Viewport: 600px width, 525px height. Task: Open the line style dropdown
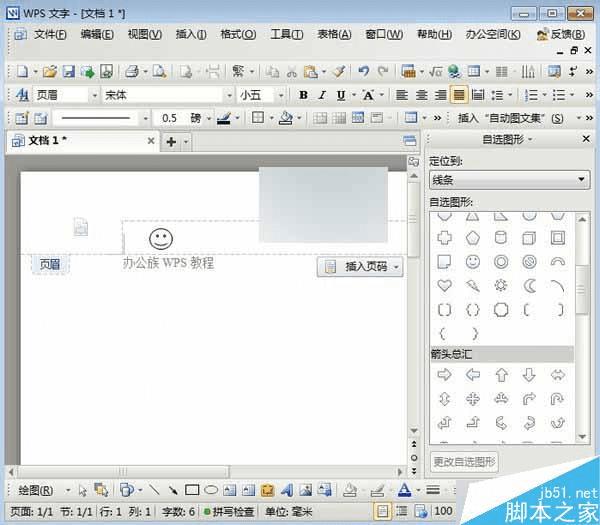145,118
